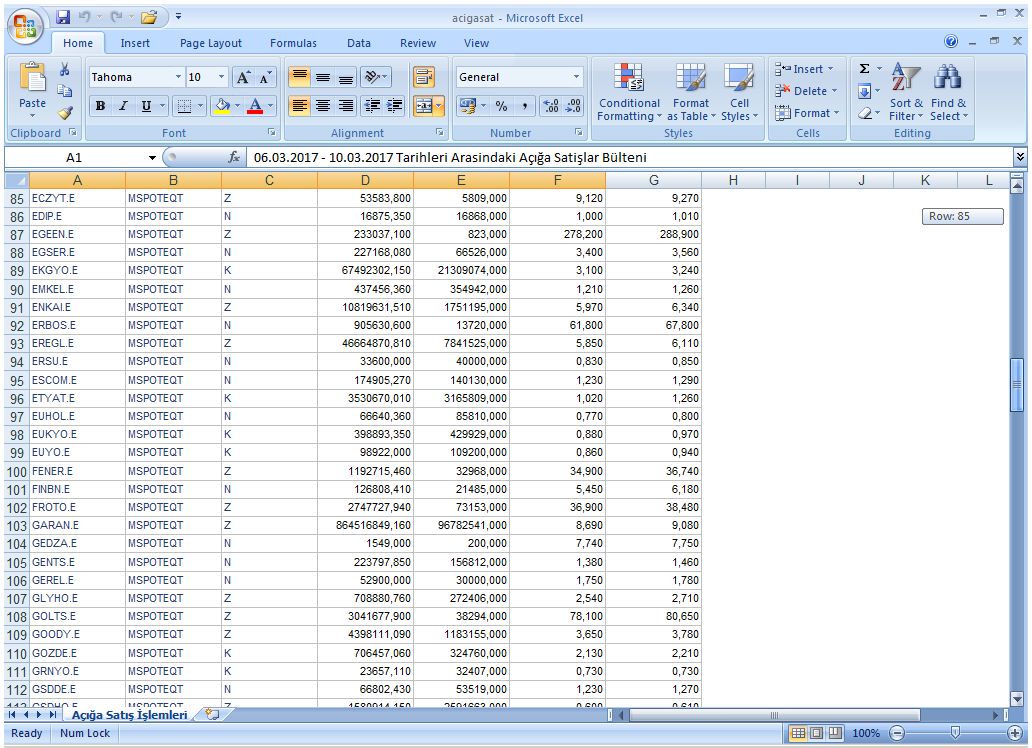
Task: Open file using folder icon in quick access
Action: (149, 17)
